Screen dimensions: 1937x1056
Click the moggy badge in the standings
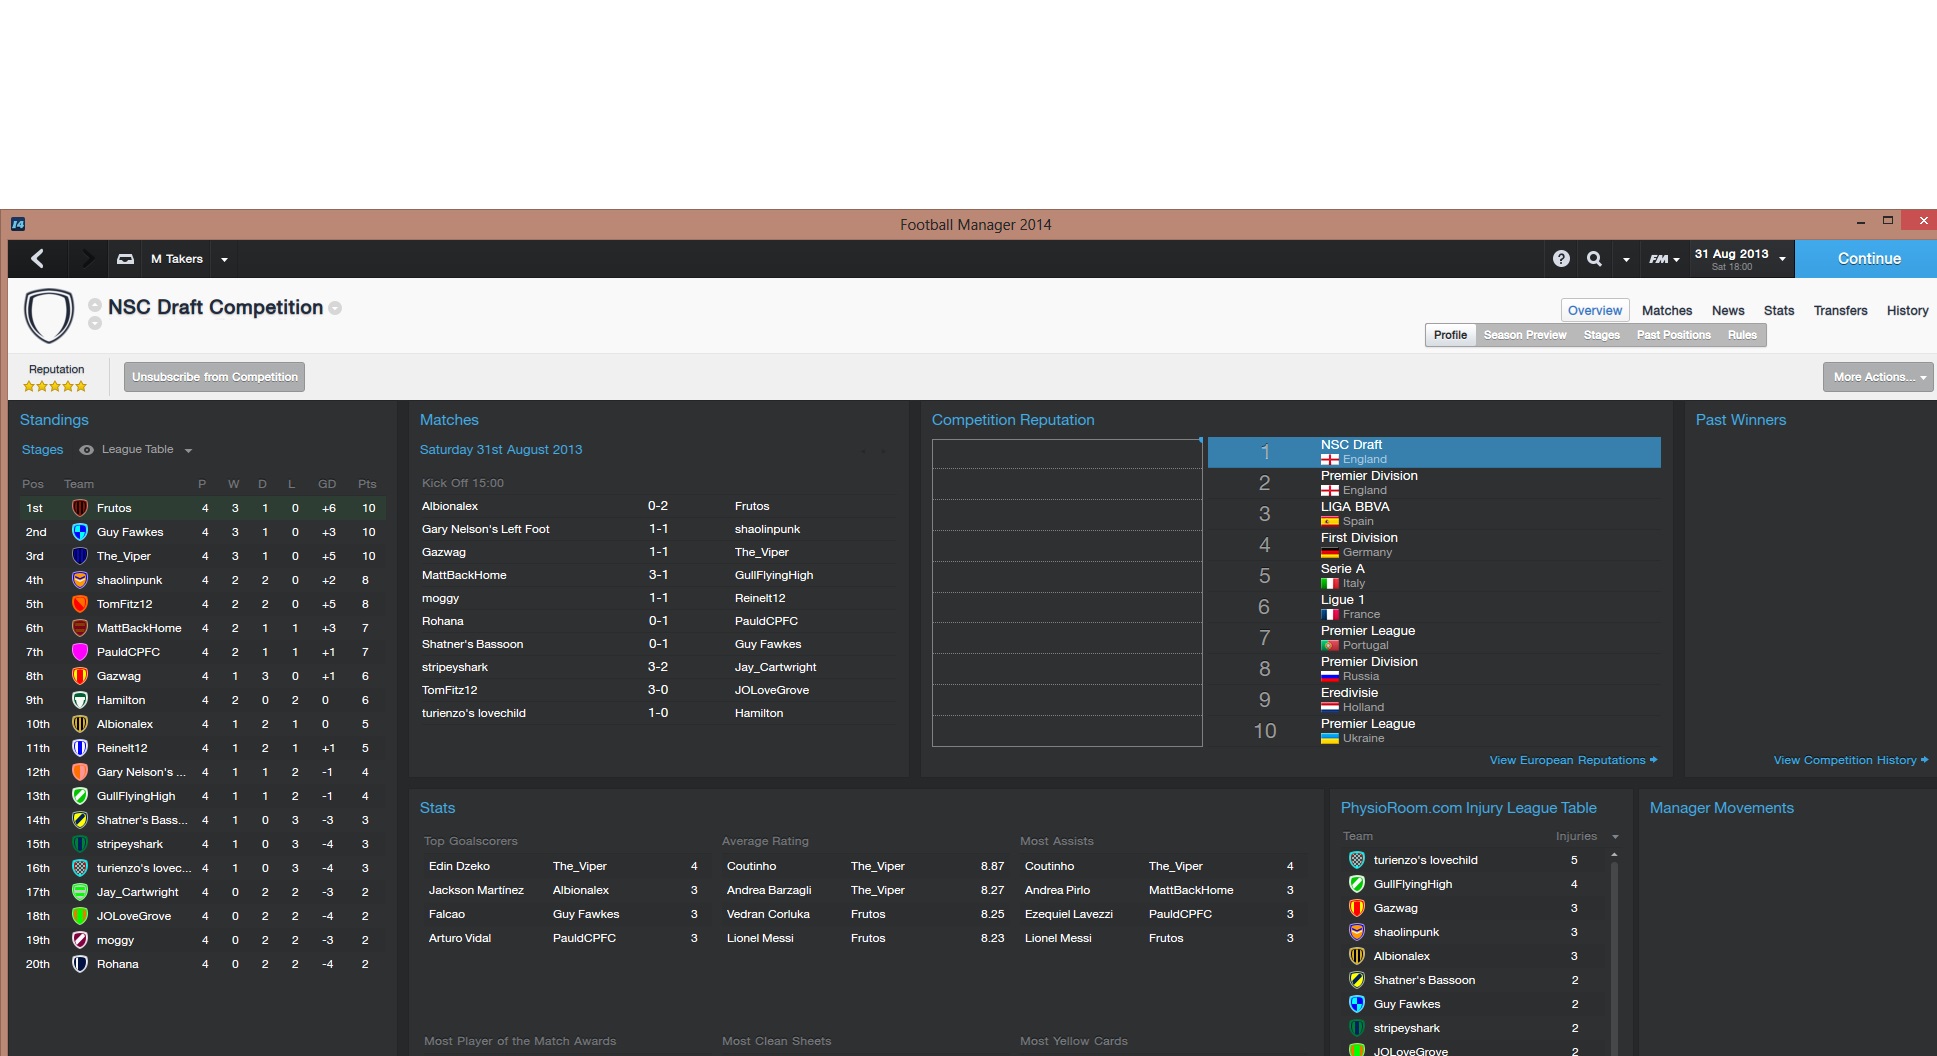click(x=80, y=940)
